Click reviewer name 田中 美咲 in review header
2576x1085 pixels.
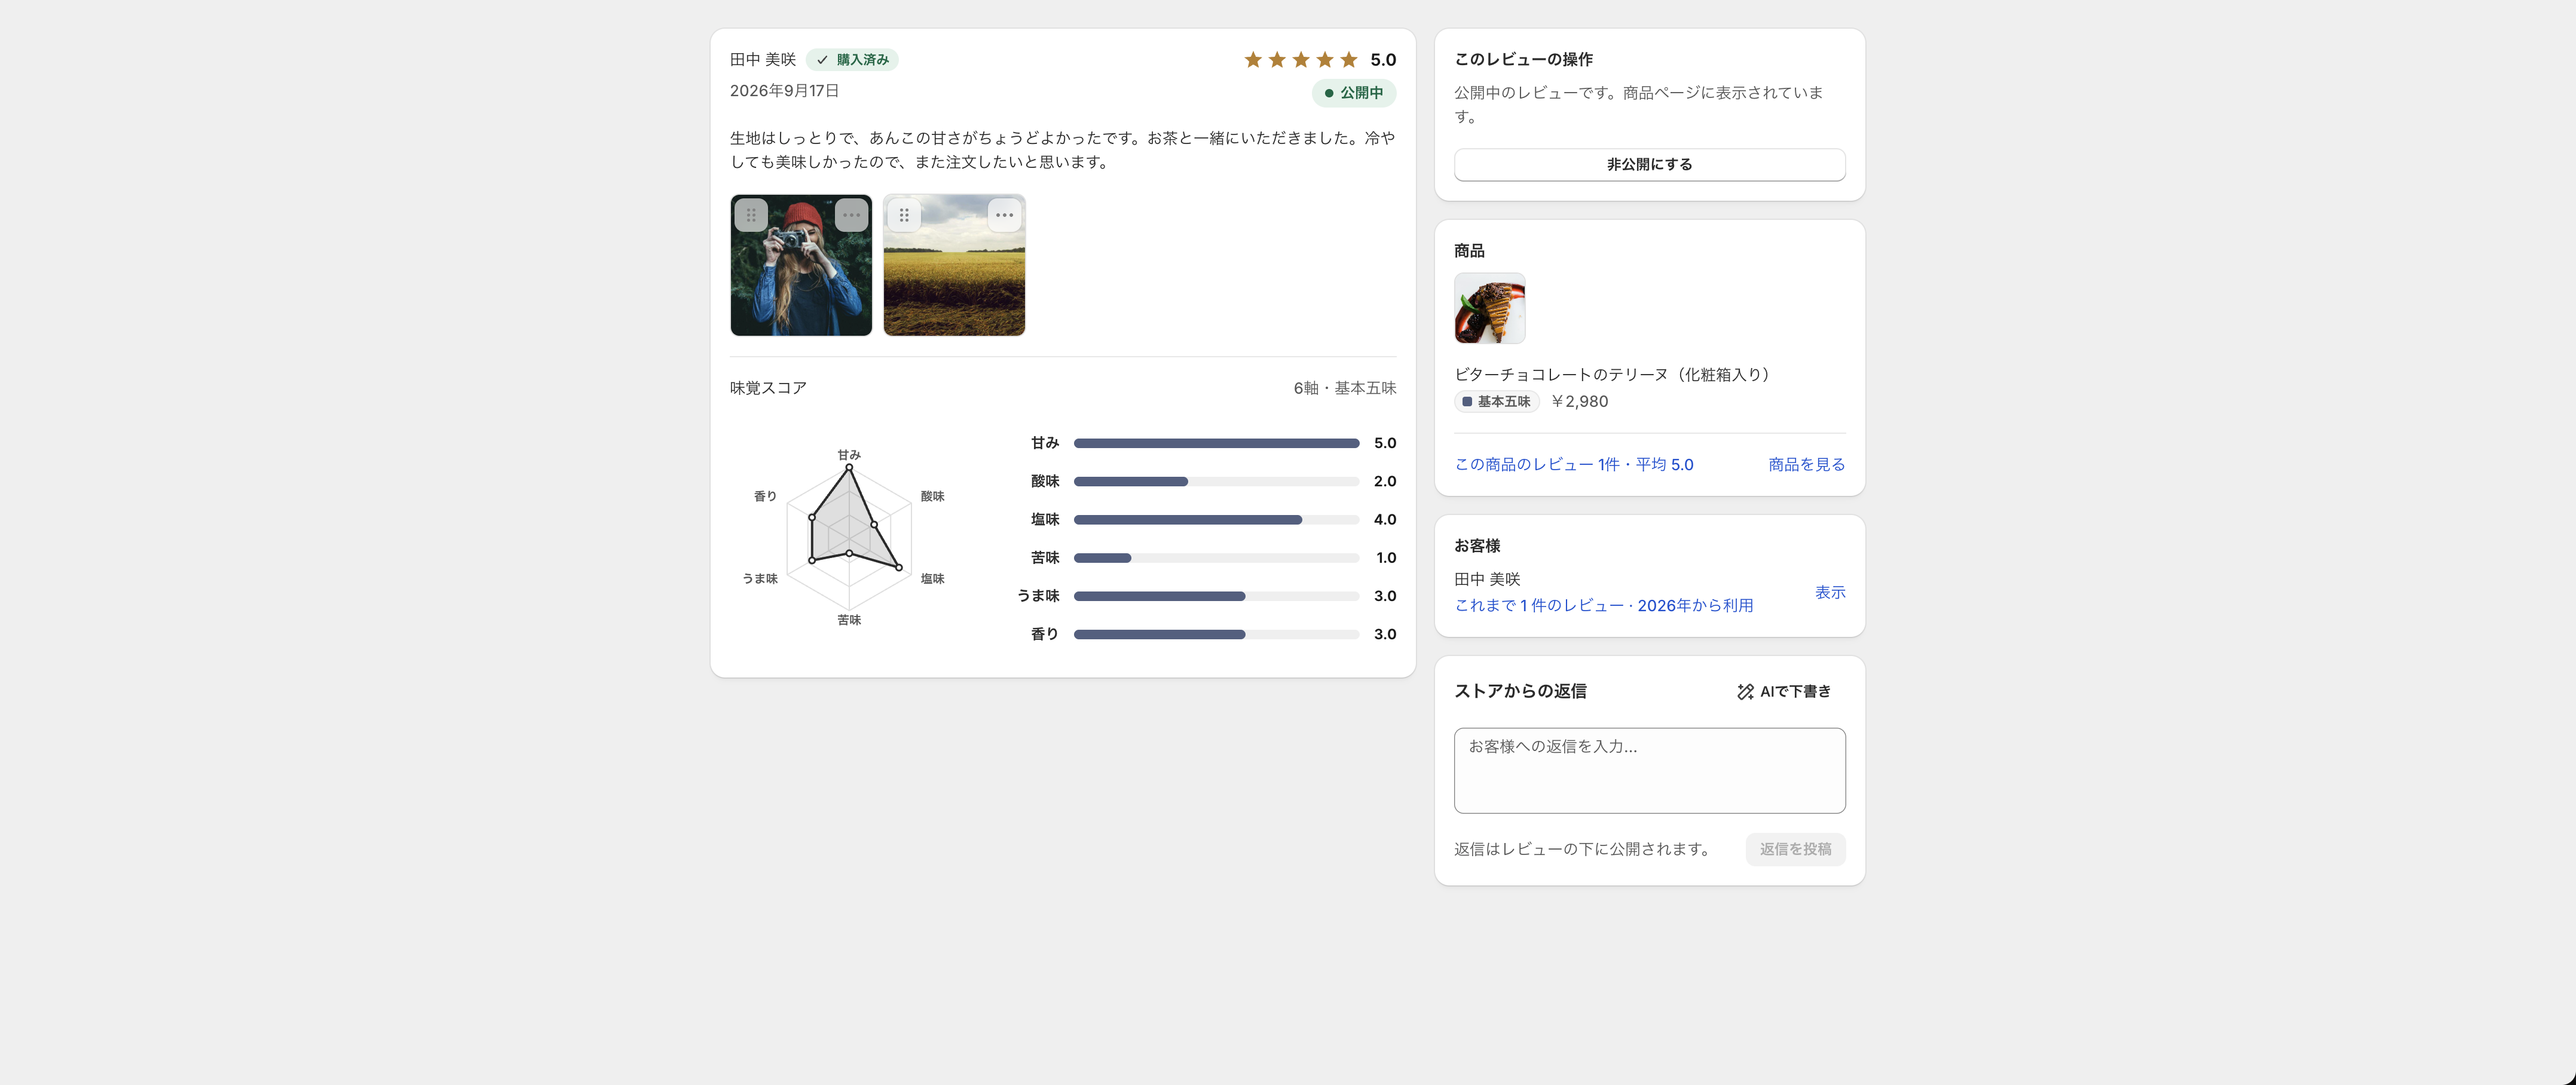[762, 60]
